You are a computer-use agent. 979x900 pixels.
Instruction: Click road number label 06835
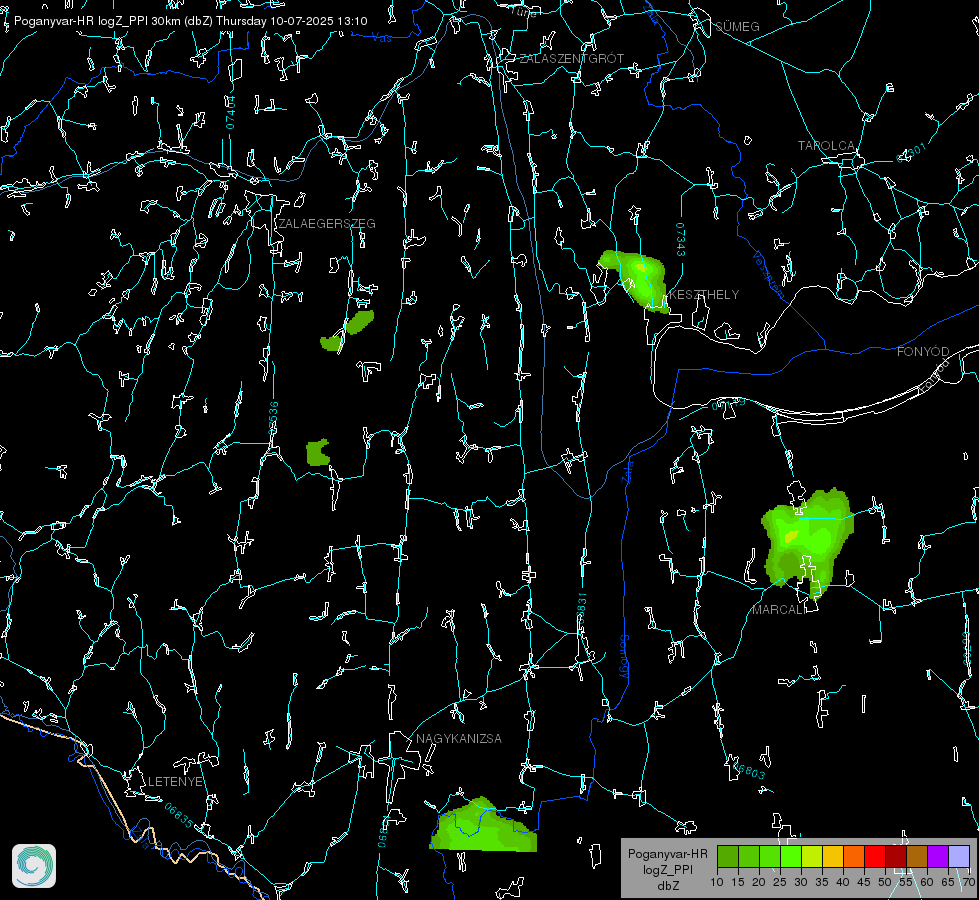(x=179, y=816)
